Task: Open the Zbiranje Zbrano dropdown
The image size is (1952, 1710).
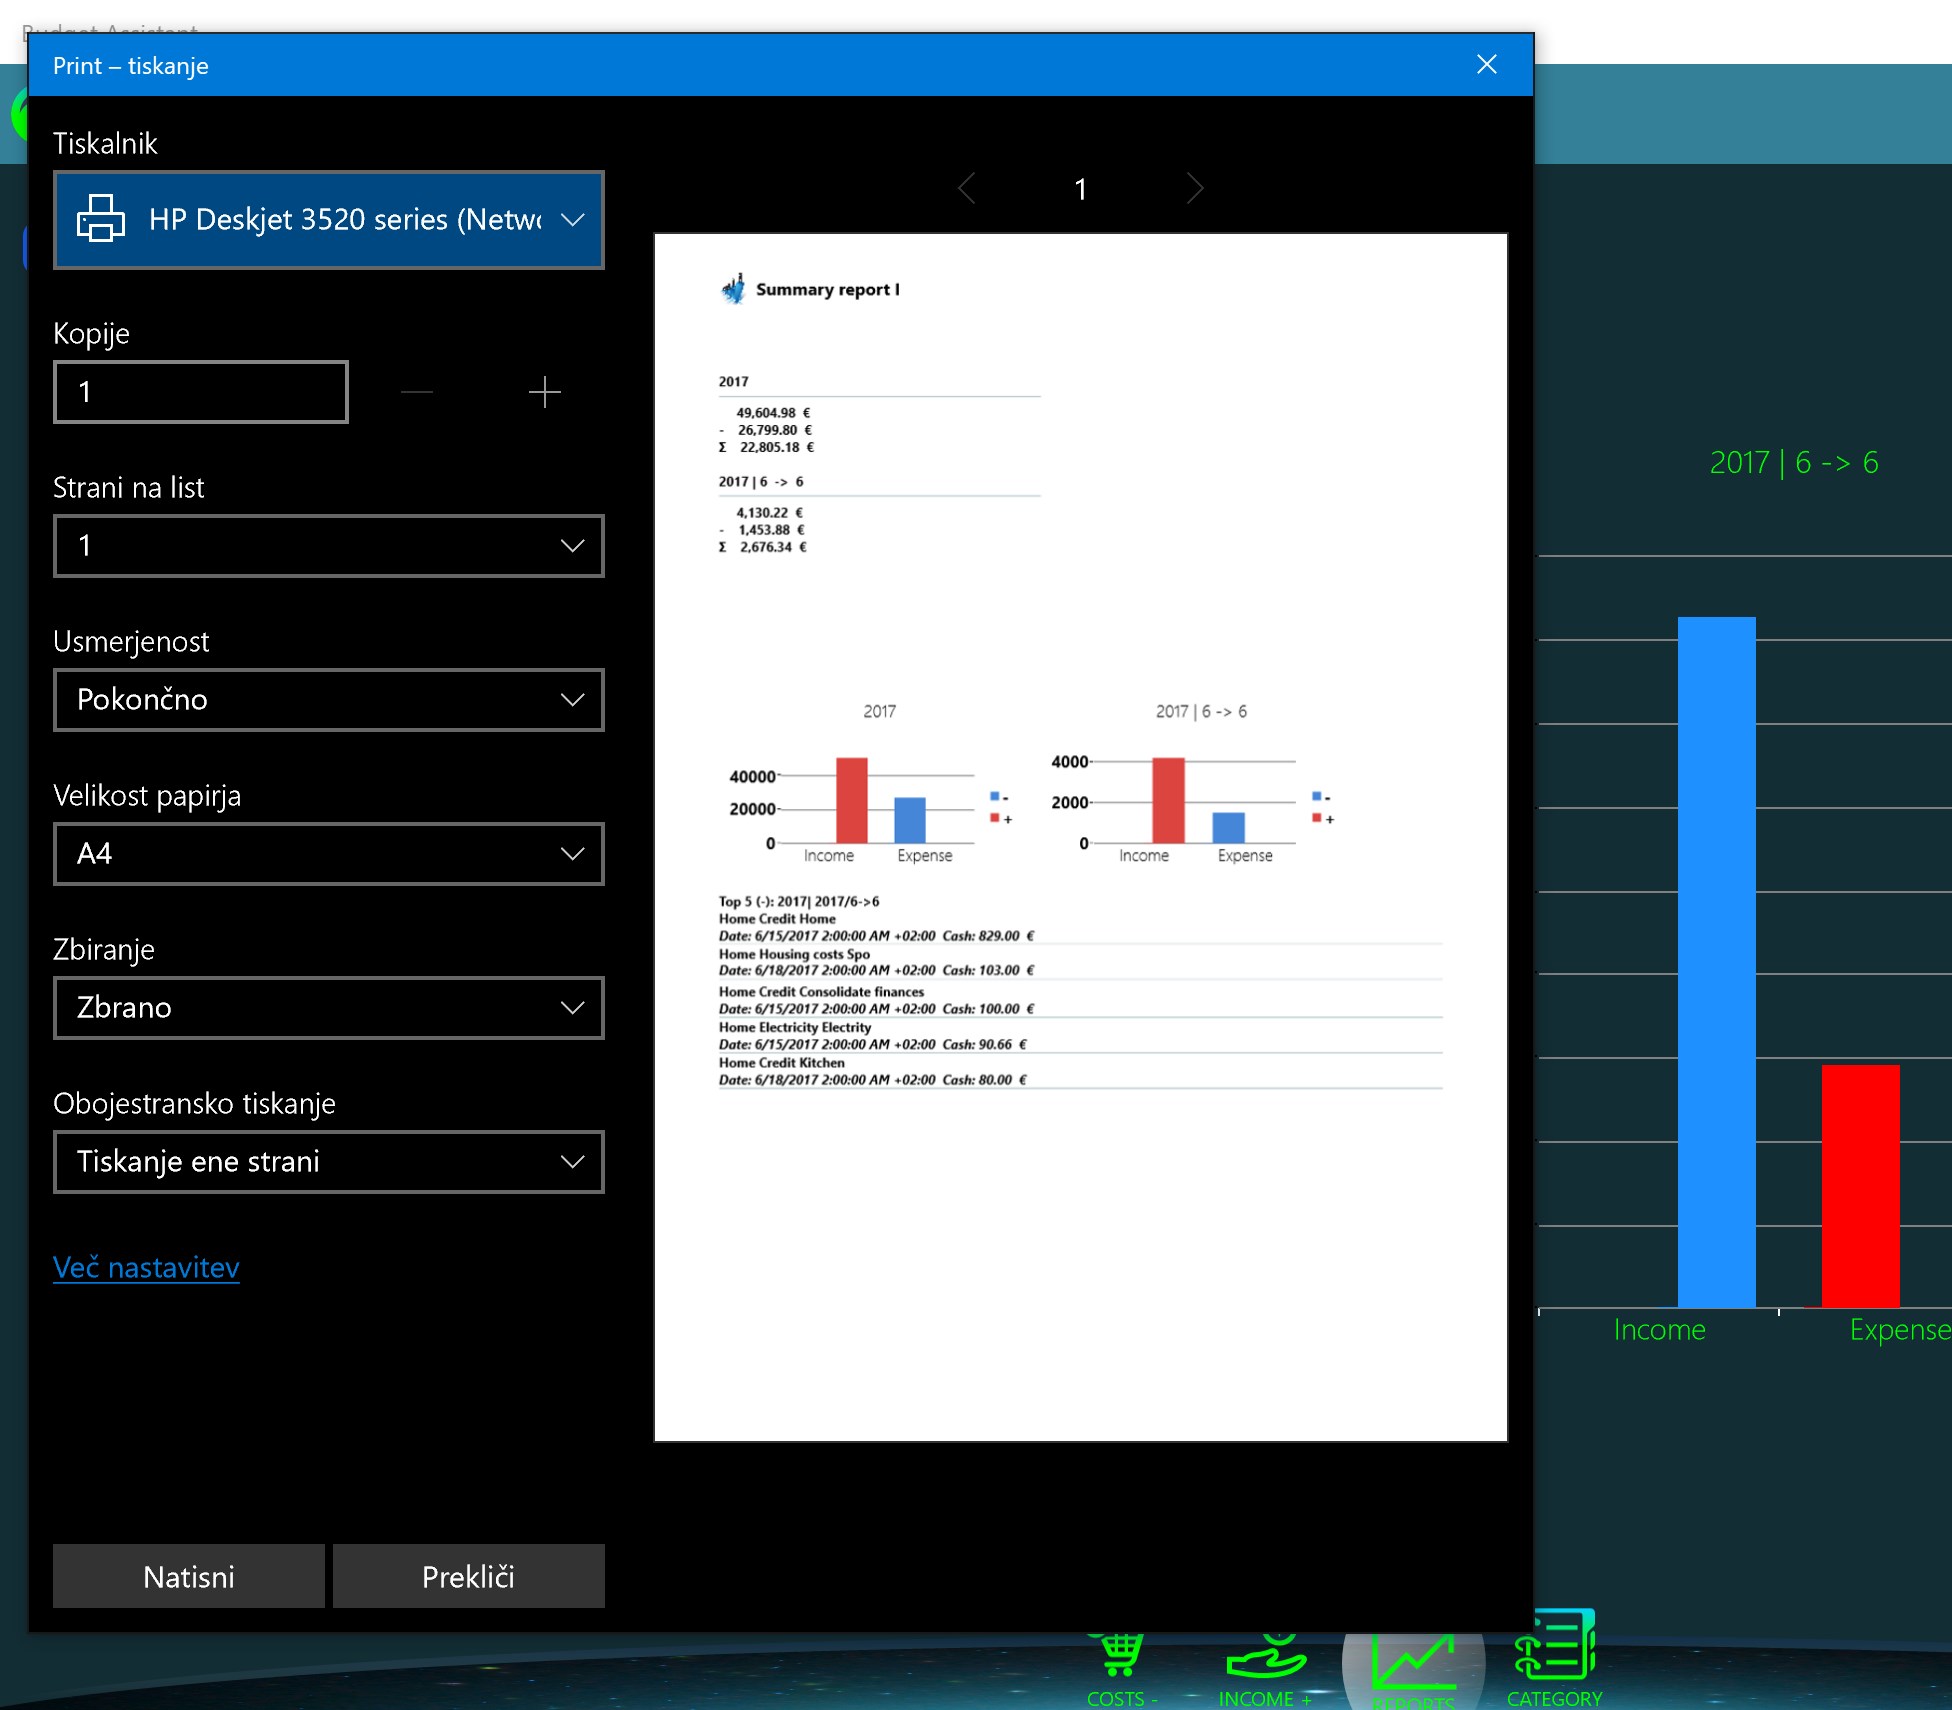Action: pyautogui.click(x=328, y=1008)
